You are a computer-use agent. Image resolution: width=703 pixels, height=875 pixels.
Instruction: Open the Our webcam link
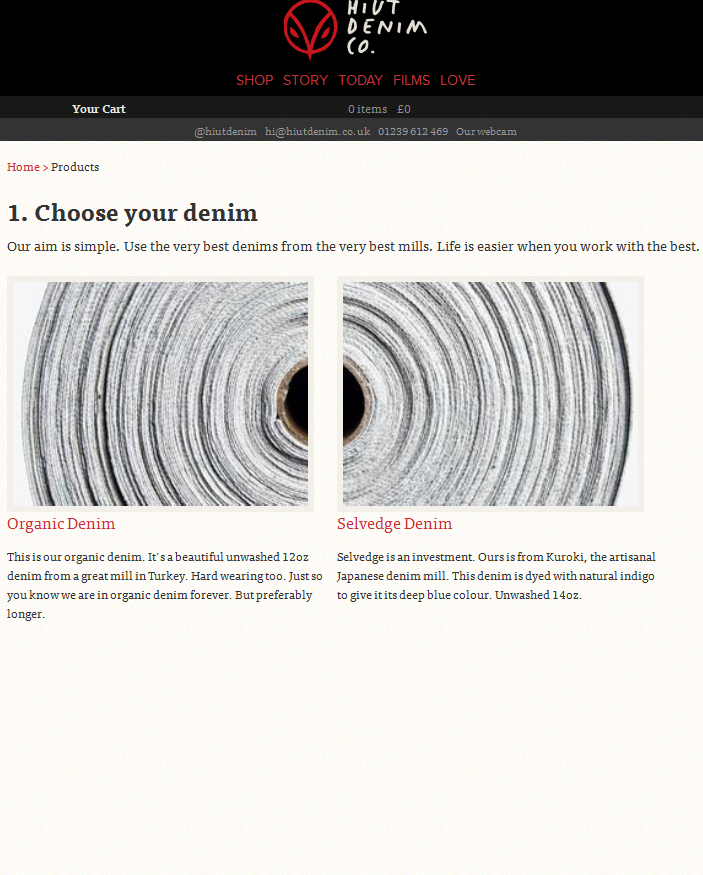coord(486,132)
